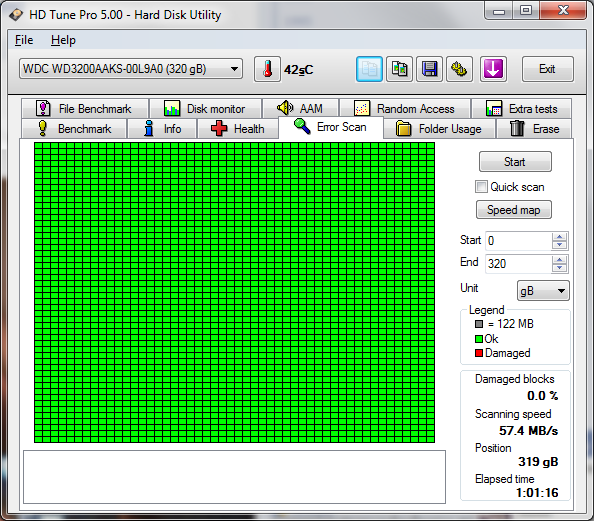Increase the Start value with up arrow
Viewport: 594px width, 521px height.
coord(559,237)
